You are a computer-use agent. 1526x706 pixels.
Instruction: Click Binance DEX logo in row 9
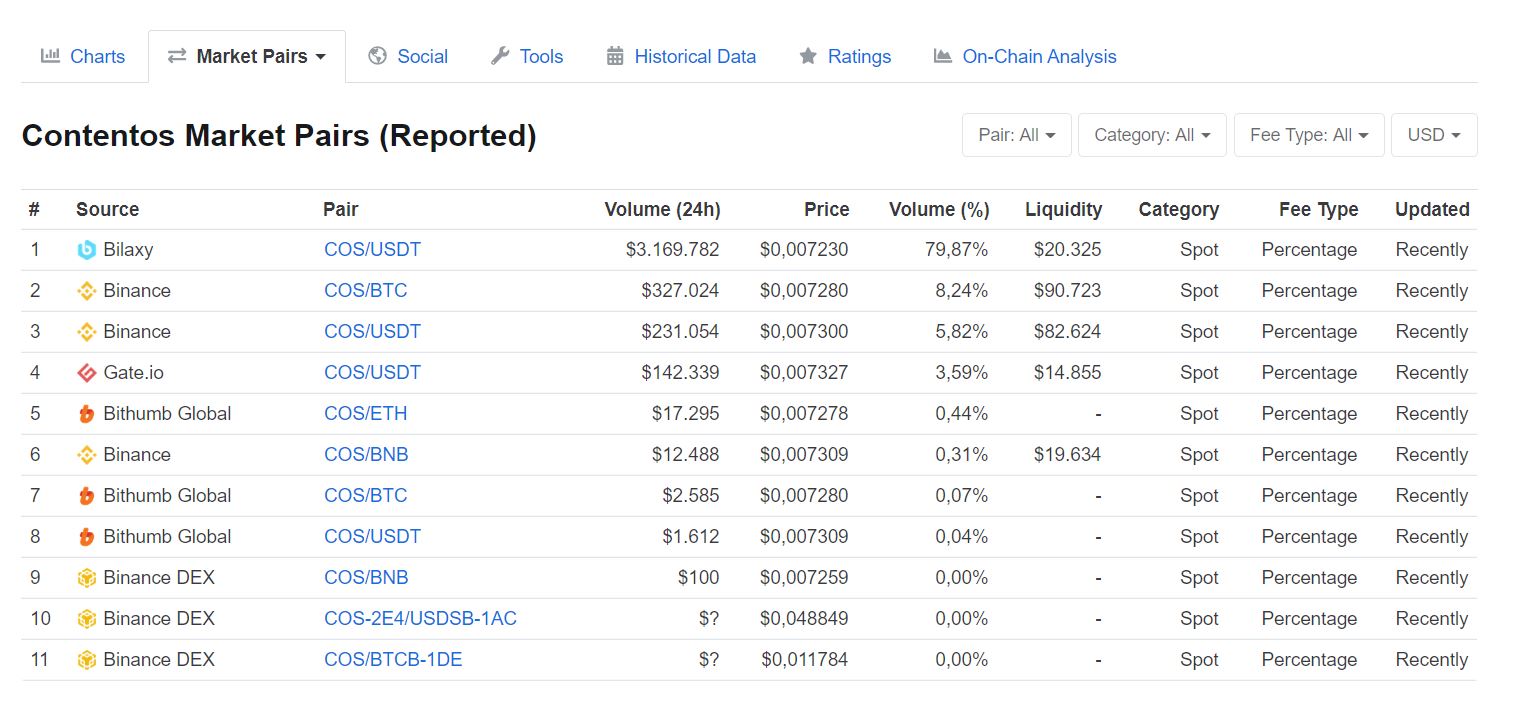(87, 578)
